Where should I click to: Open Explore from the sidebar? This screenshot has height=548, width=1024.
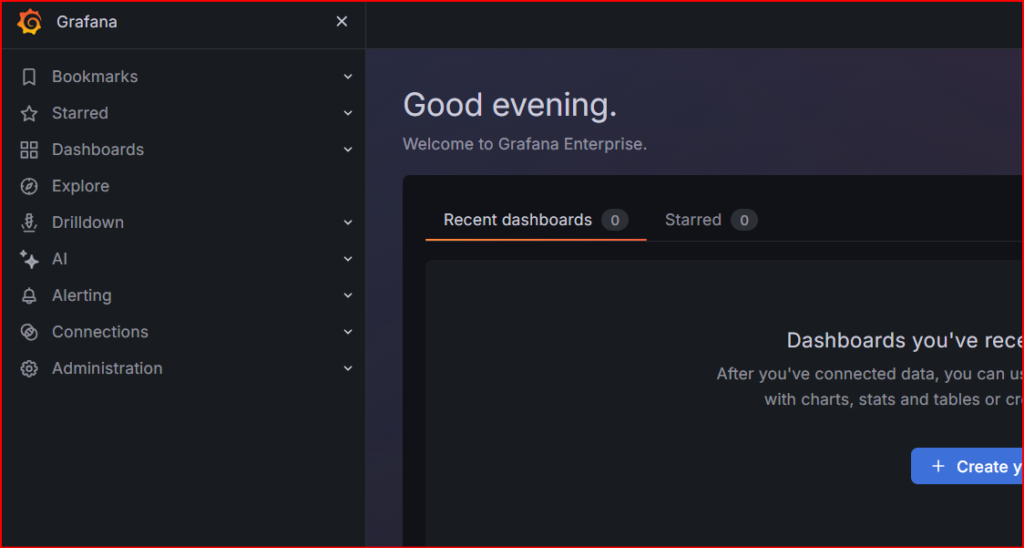pyautogui.click(x=80, y=186)
